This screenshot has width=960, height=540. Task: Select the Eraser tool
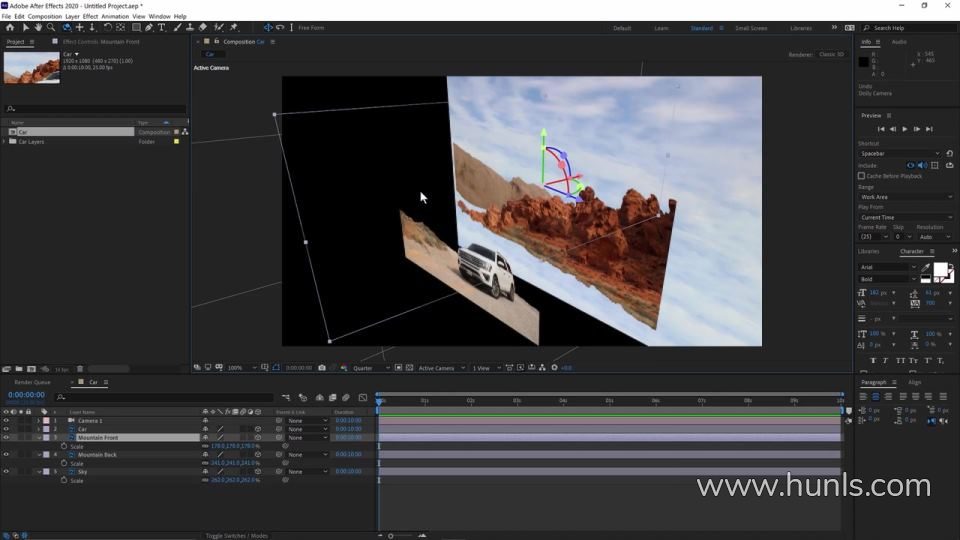coord(204,27)
